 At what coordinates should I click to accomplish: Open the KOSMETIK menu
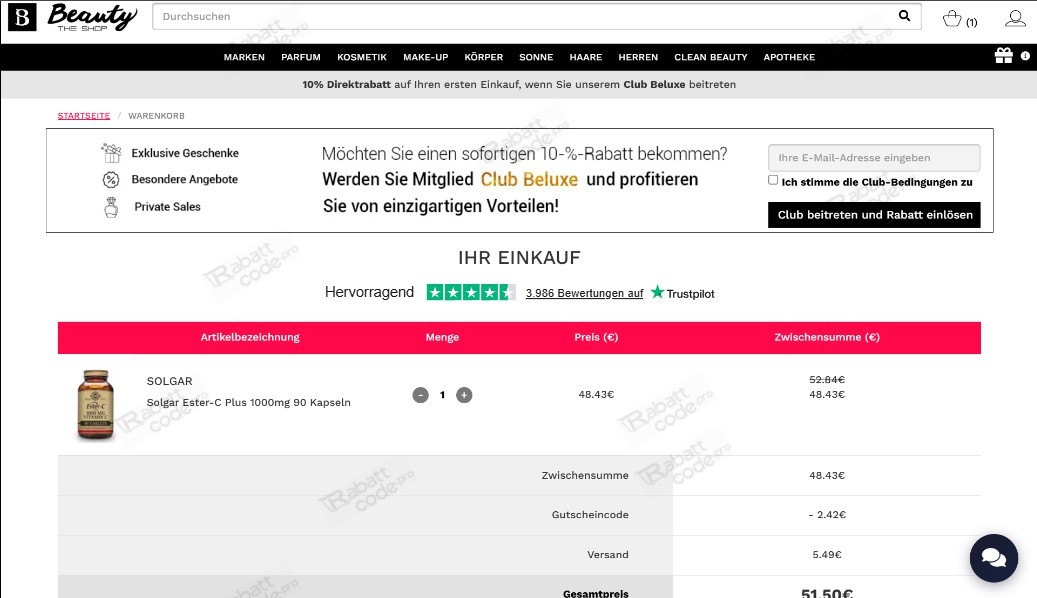click(x=362, y=57)
